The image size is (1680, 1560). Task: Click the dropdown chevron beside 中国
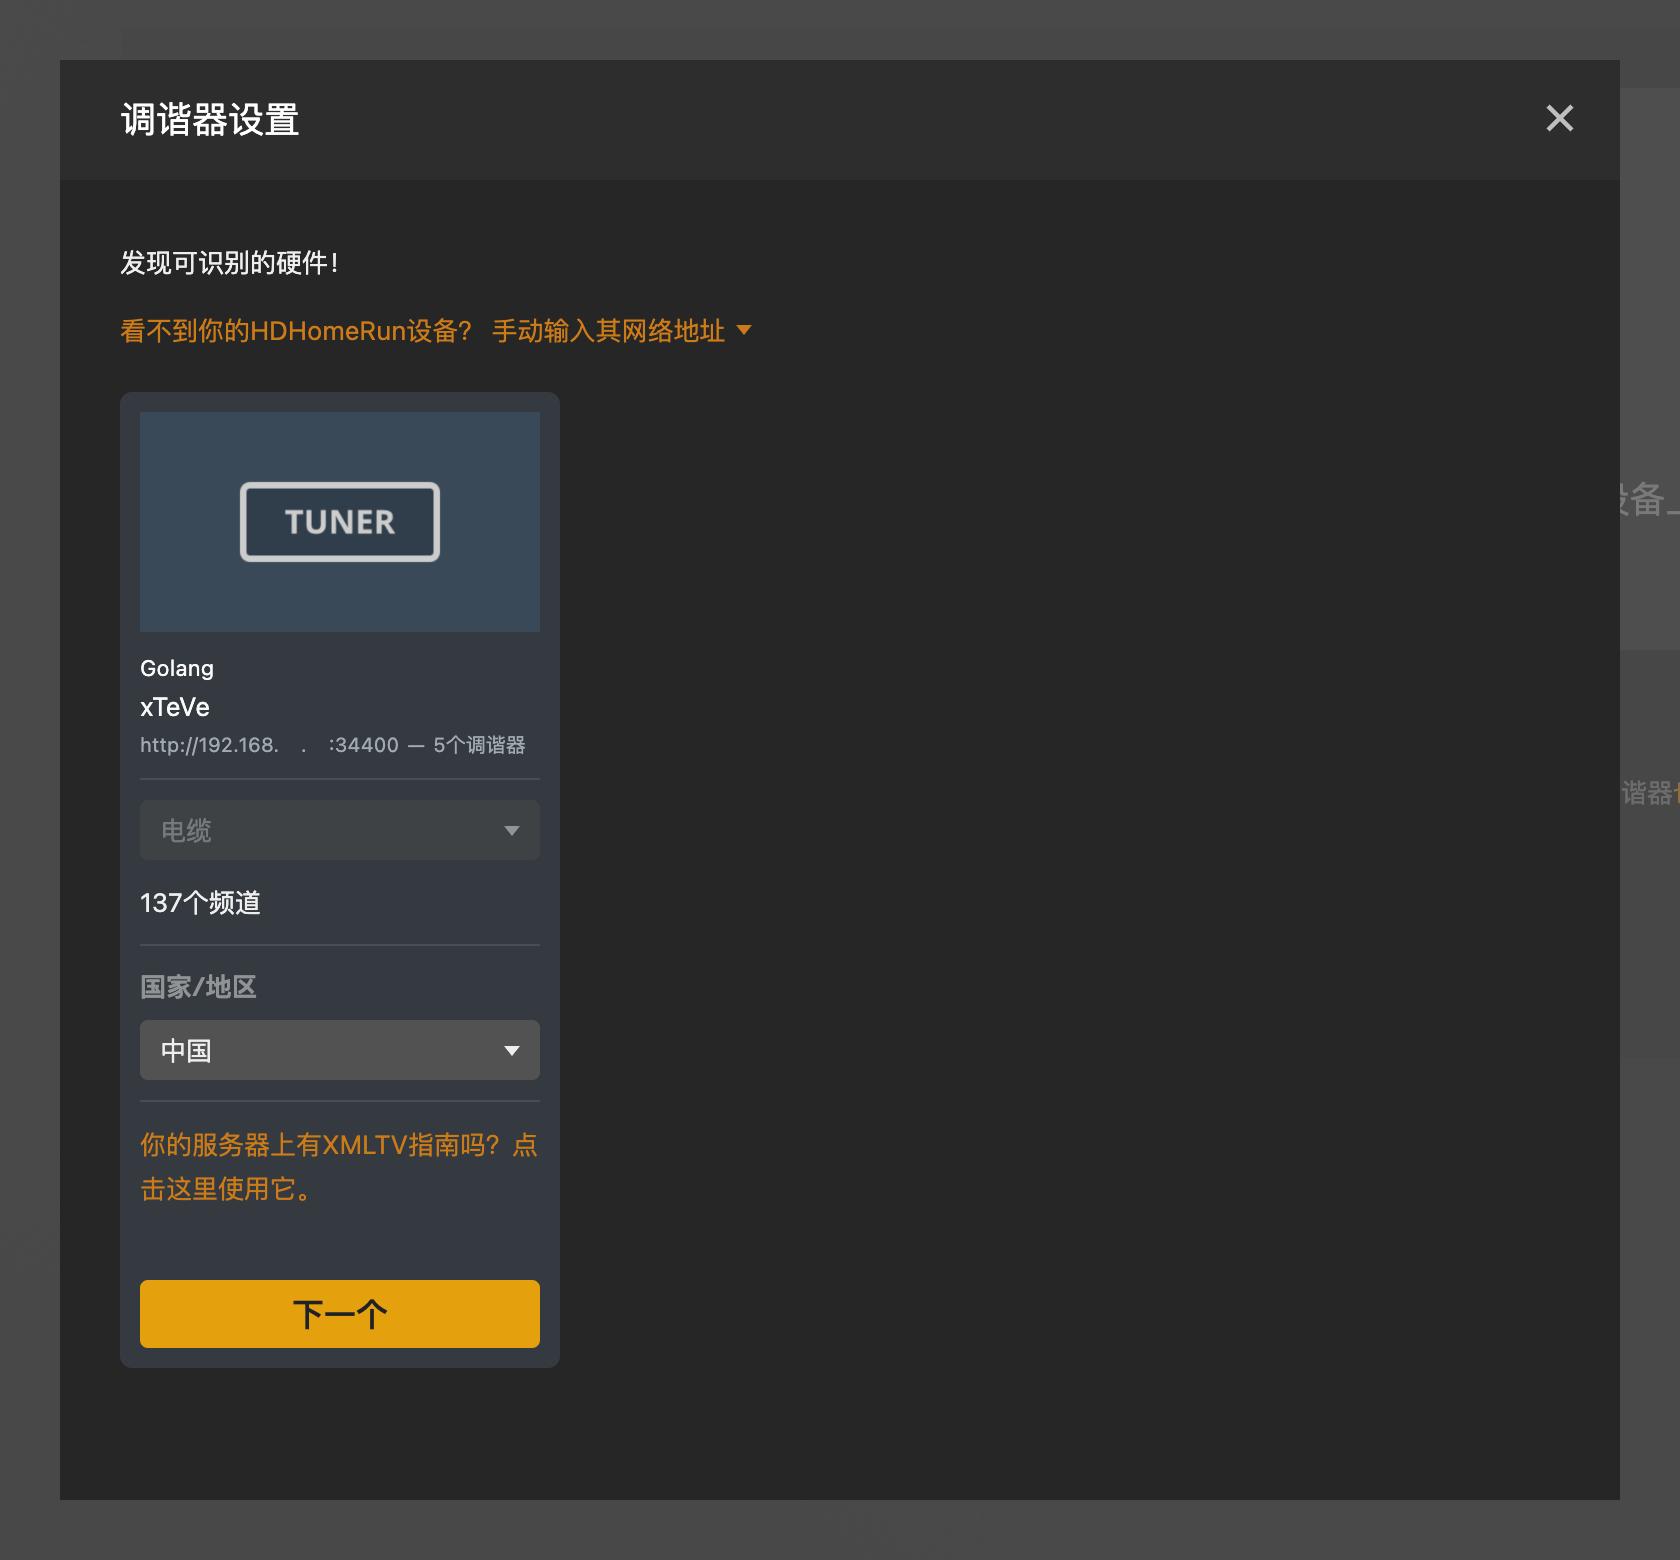pyautogui.click(x=512, y=1050)
